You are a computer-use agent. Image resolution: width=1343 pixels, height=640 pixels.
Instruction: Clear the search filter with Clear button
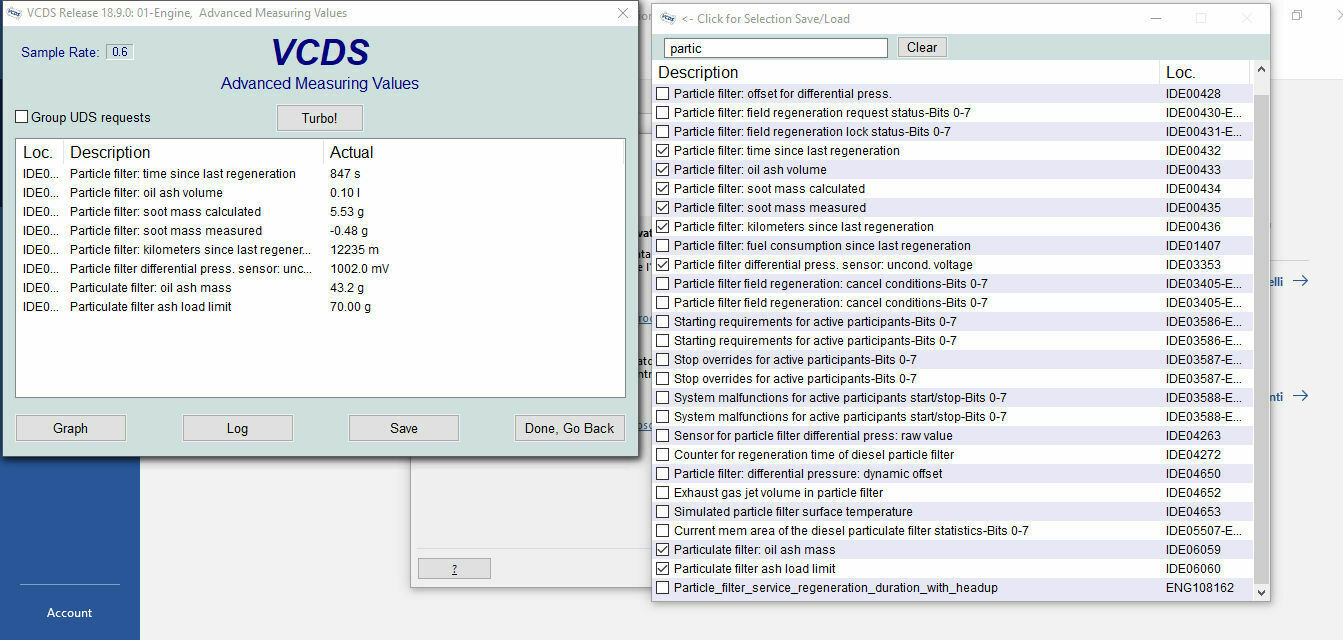[922, 47]
